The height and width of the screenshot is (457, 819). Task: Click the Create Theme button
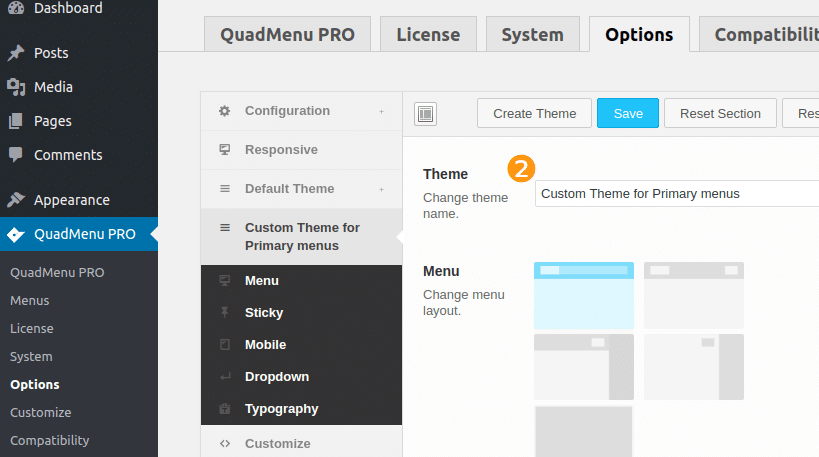click(x=534, y=113)
